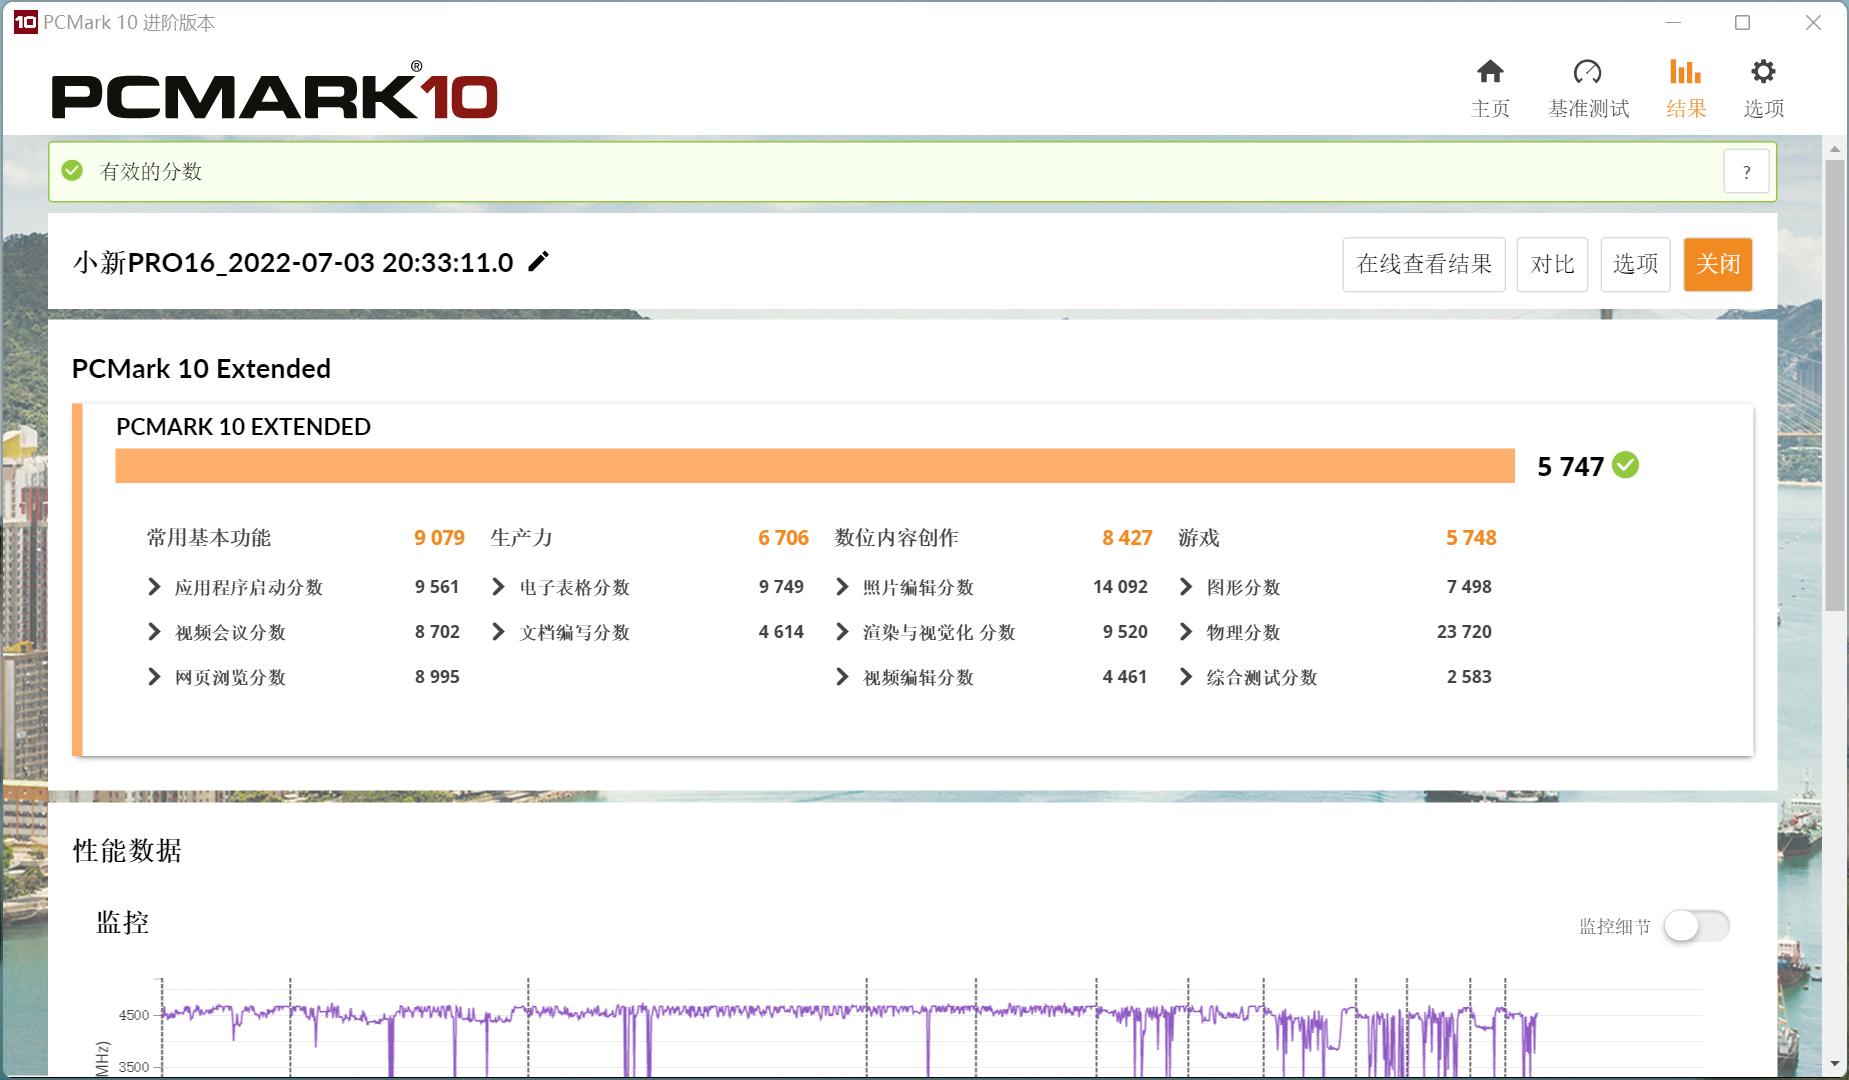Select the 结果 tab label

click(1685, 109)
